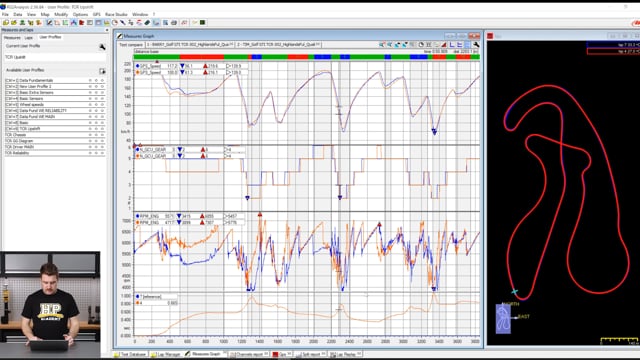
Task: Open the Lap Manager bottom tab
Action: 166,354
